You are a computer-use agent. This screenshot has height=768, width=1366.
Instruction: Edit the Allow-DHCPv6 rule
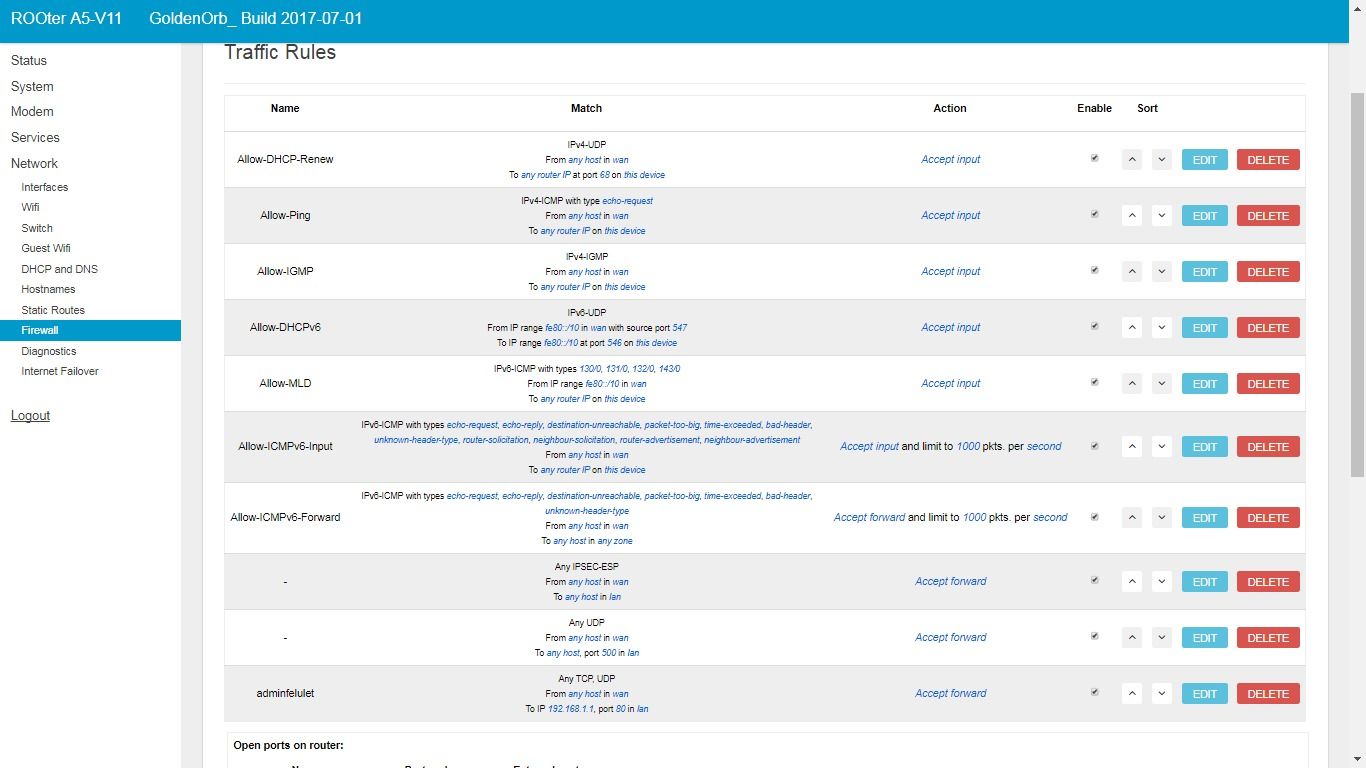tap(1204, 327)
